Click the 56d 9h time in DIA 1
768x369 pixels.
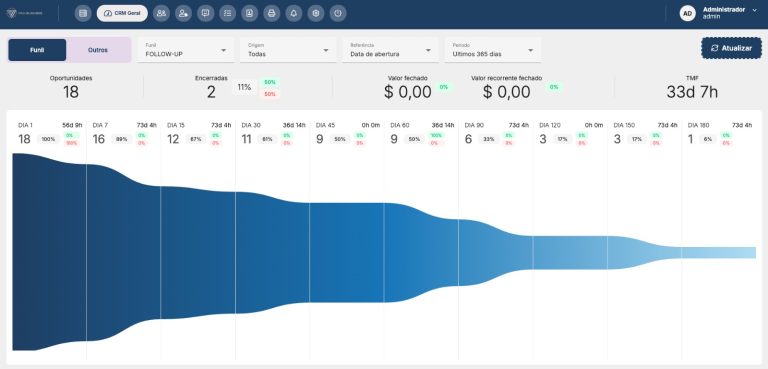pos(72,125)
